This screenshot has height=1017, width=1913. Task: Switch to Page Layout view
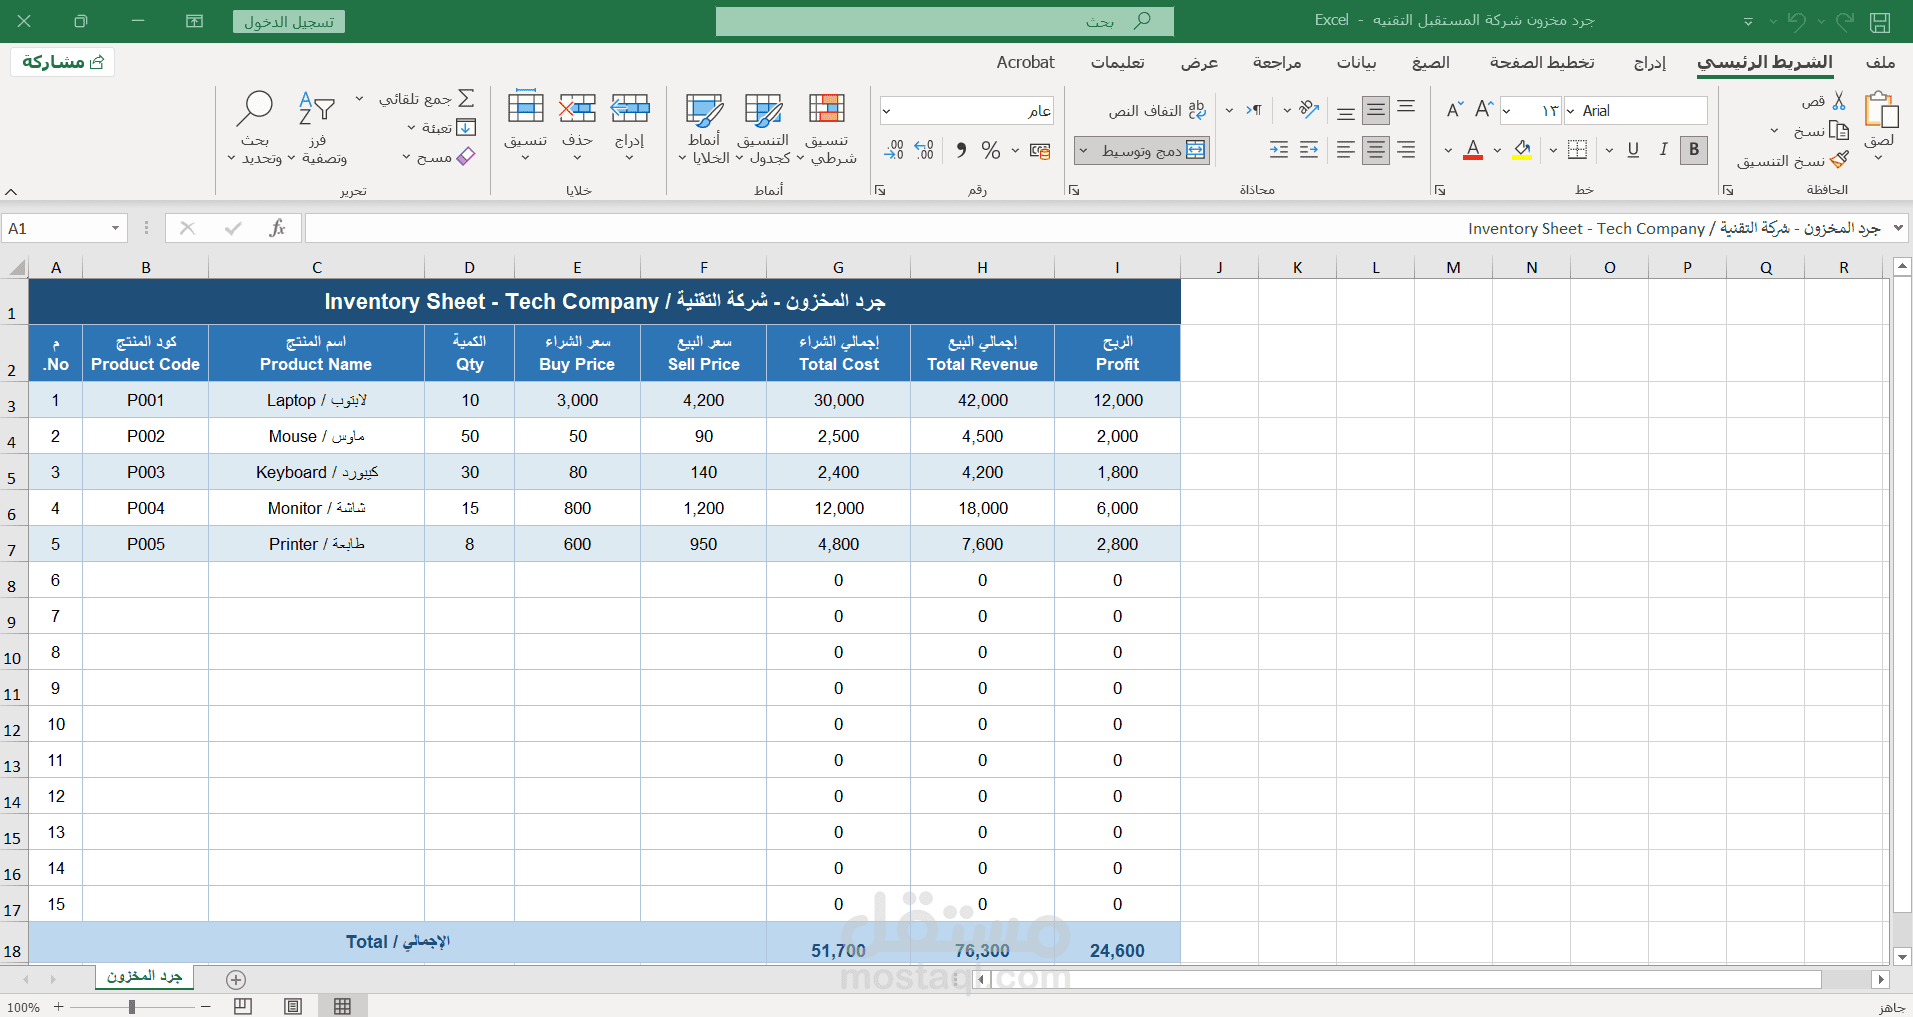(x=293, y=1006)
